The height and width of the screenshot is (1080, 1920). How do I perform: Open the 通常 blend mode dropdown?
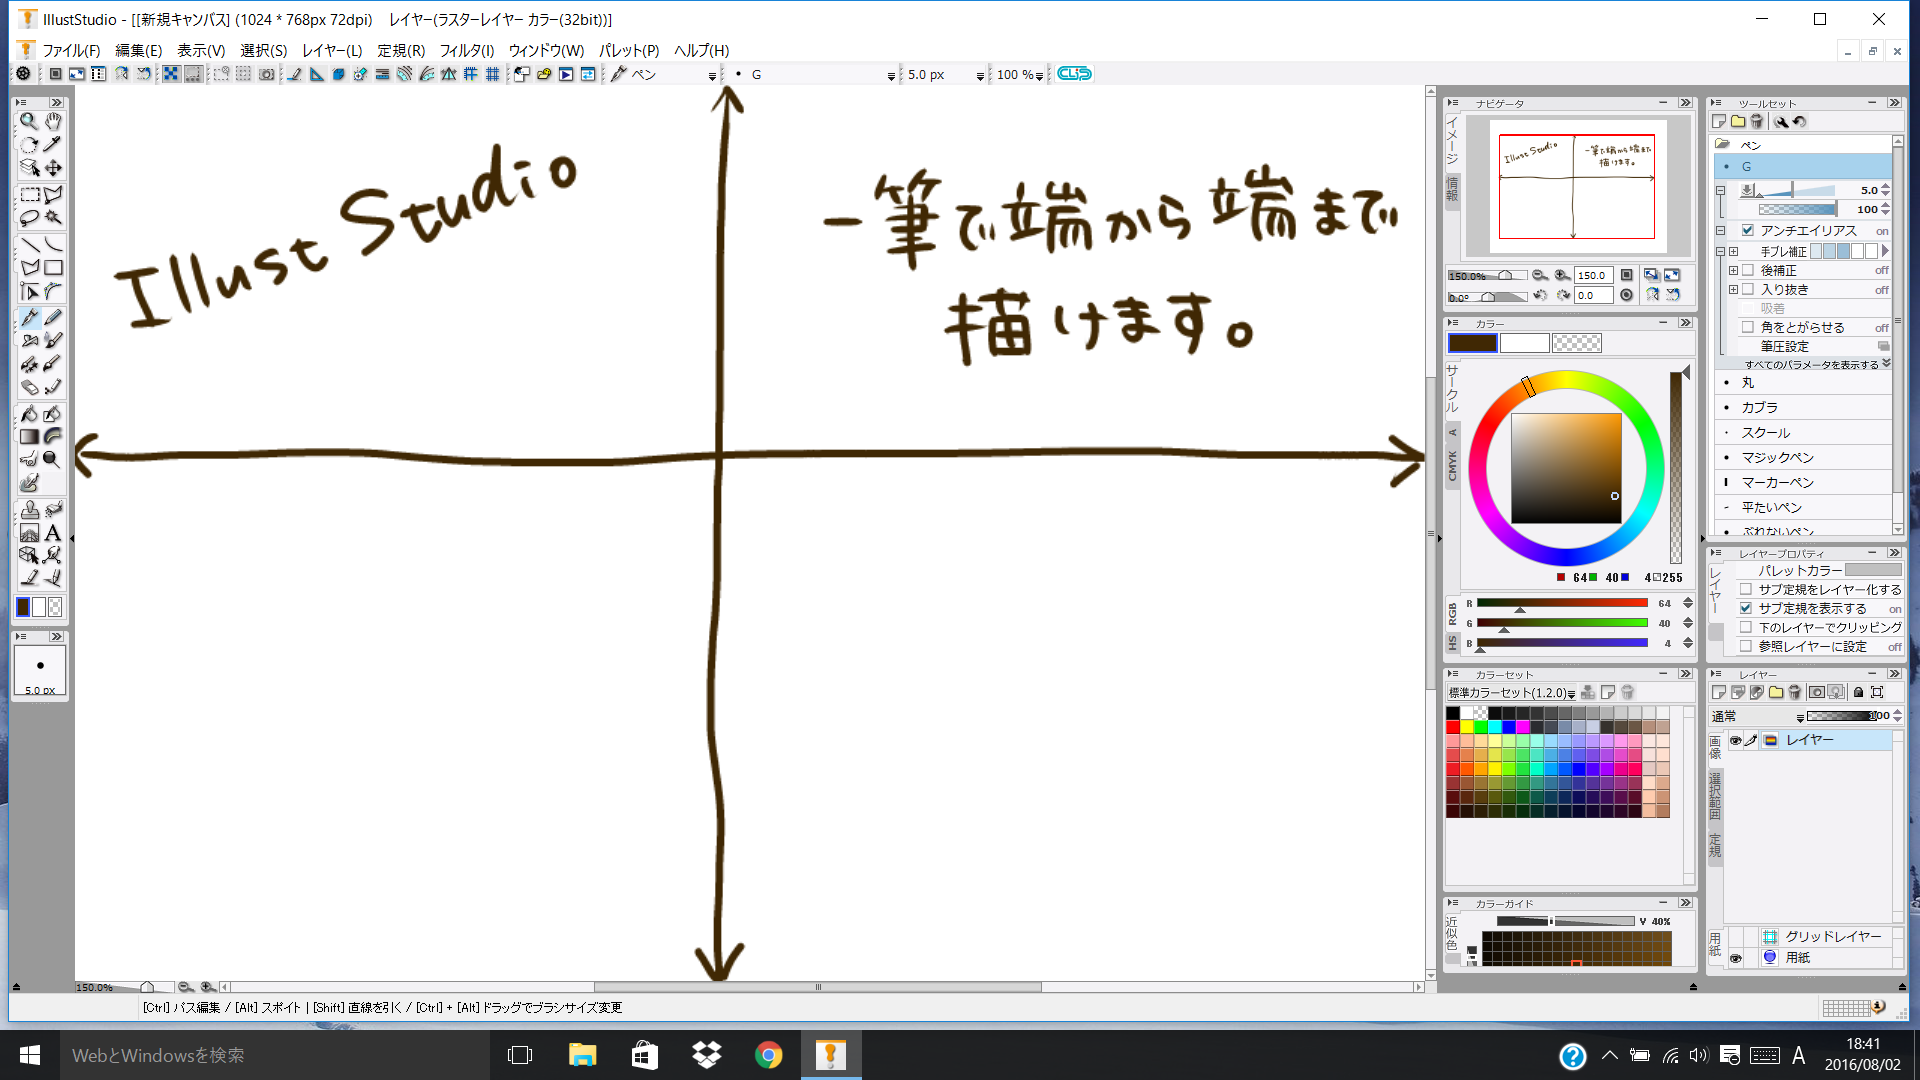pos(1757,716)
